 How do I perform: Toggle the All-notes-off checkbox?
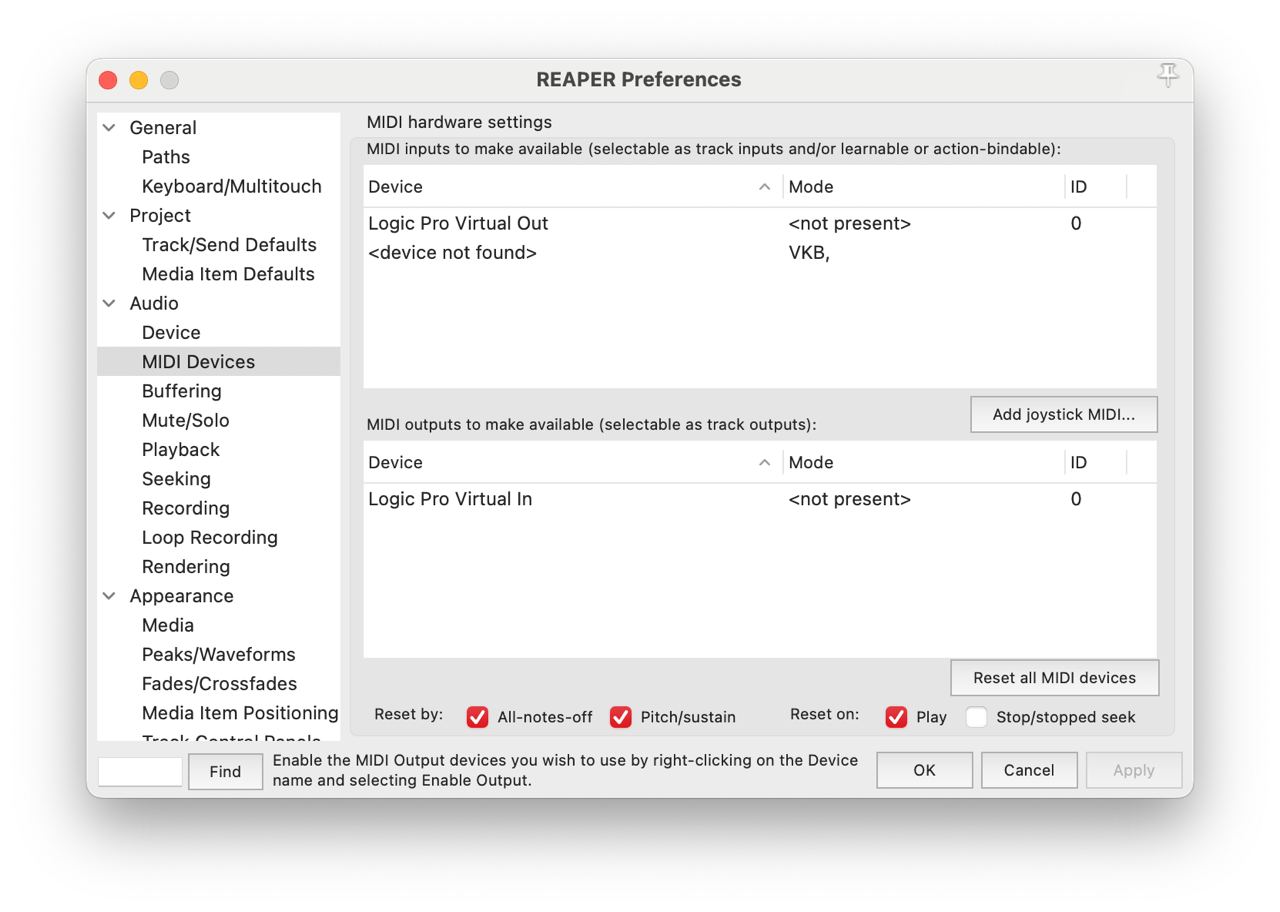478,717
